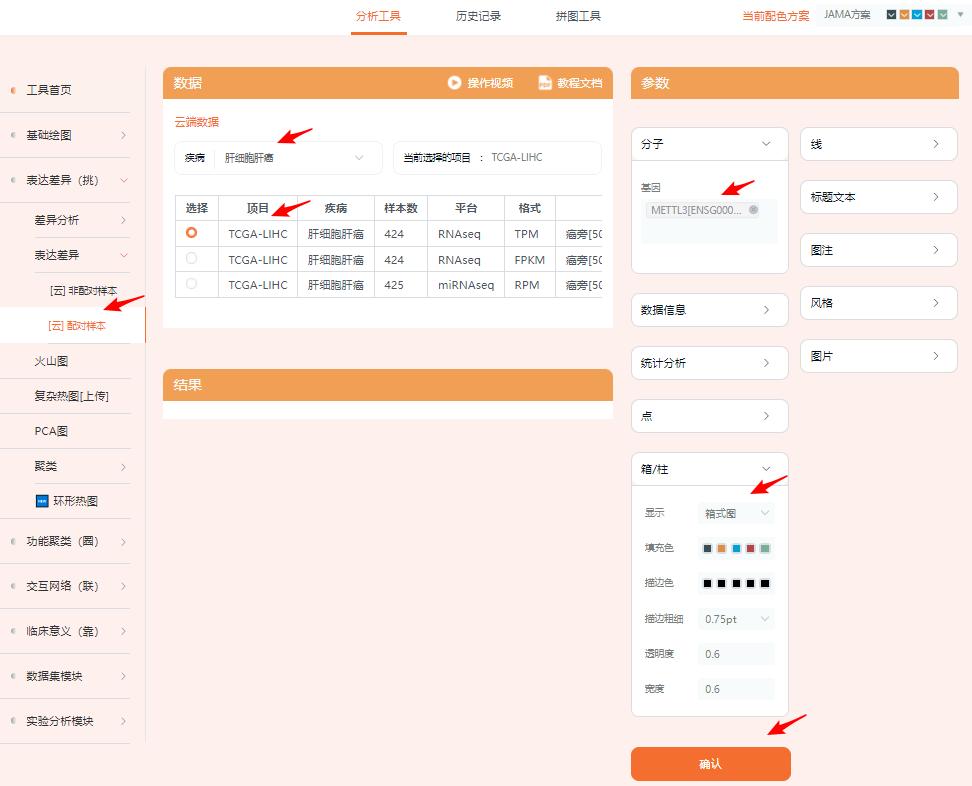Select TPM format TCGA-LIHC row radio button
The height and width of the screenshot is (786, 972).
tap(192, 232)
